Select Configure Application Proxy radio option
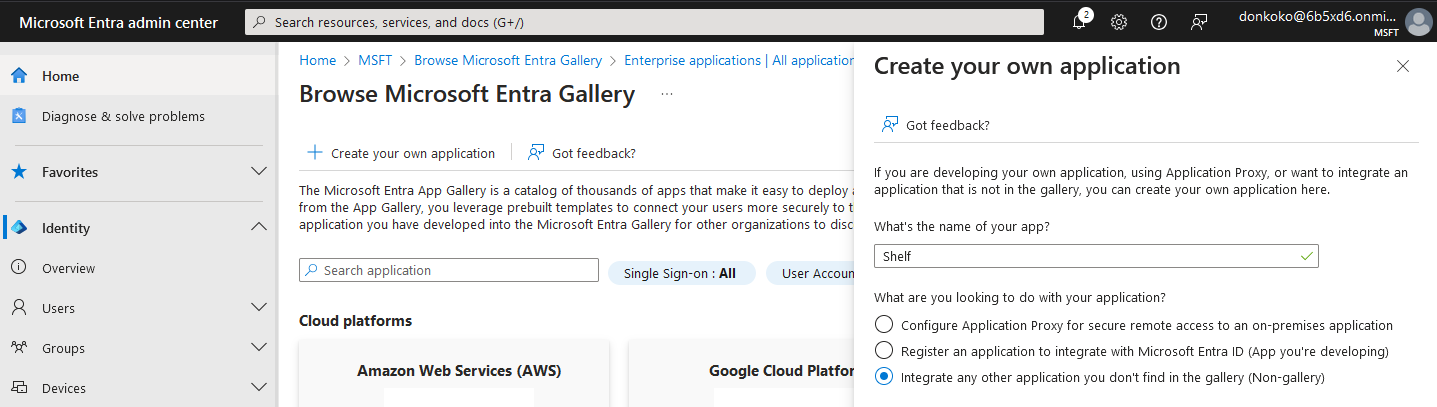 pyautogui.click(x=884, y=325)
